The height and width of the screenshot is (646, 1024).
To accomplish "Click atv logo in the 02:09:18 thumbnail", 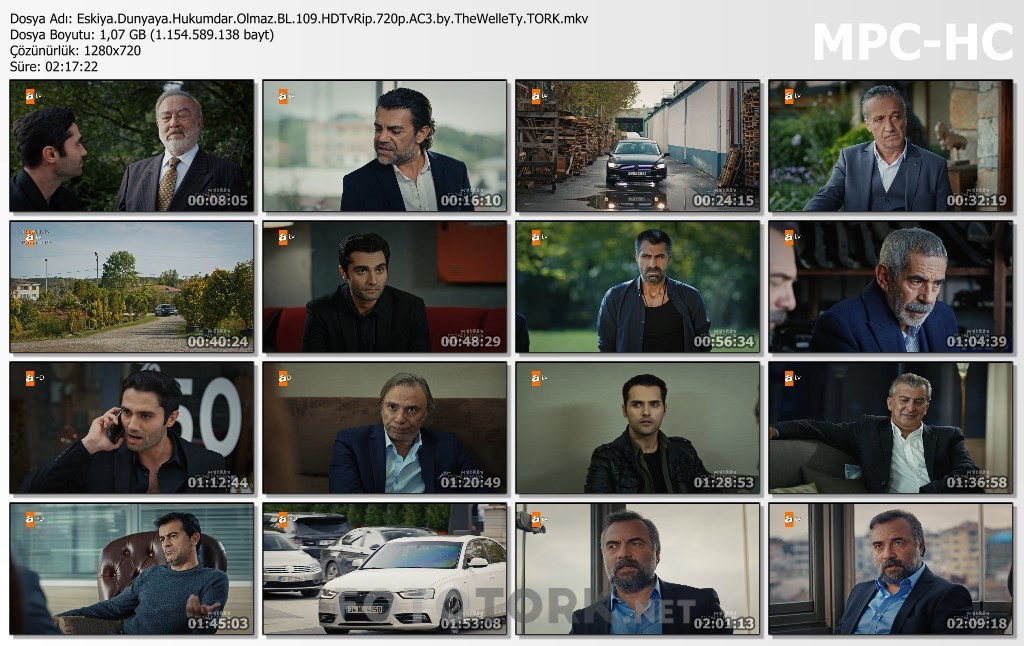I will tap(792, 519).
